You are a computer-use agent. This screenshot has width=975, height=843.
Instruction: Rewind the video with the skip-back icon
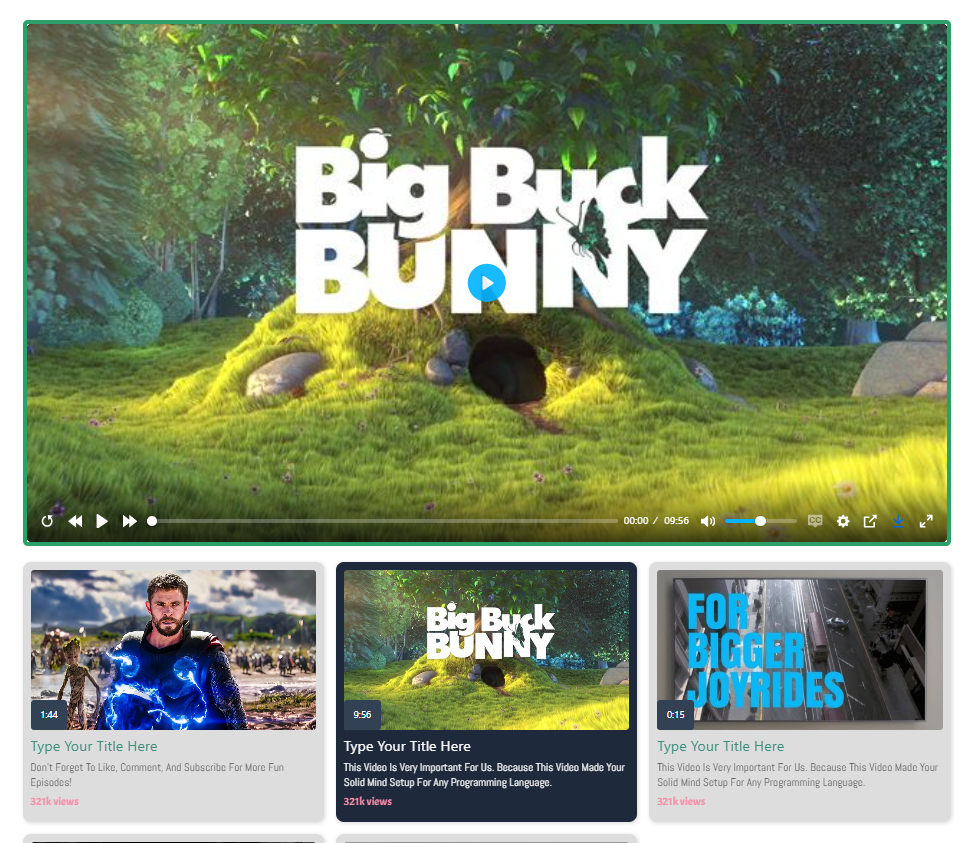point(75,521)
